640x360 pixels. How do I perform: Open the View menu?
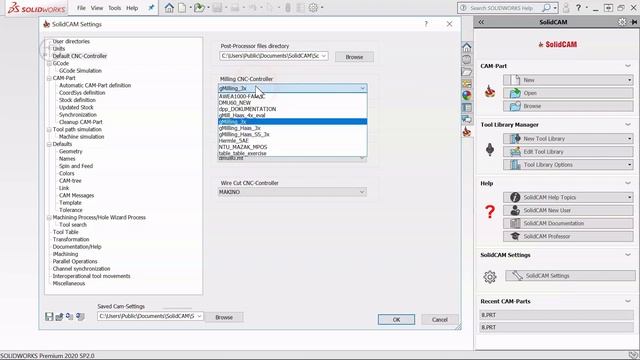(97, 8)
